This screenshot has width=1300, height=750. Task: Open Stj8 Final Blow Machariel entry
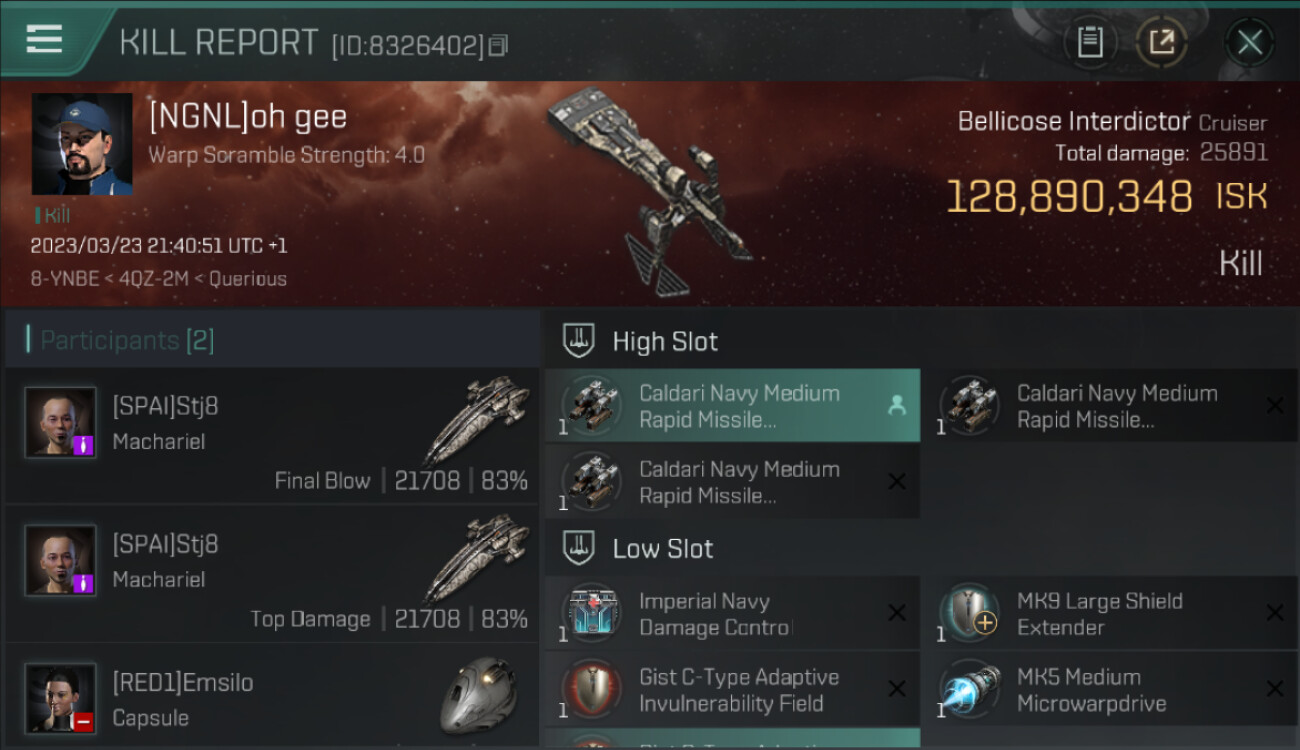point(272,436)
